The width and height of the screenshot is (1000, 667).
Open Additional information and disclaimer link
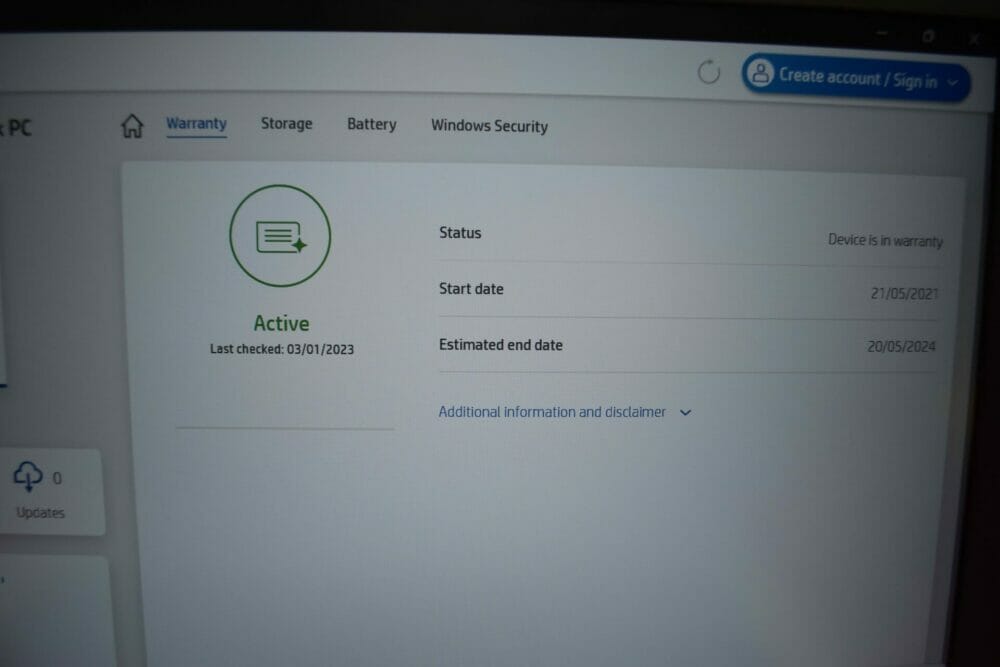[x=552, y=412]
